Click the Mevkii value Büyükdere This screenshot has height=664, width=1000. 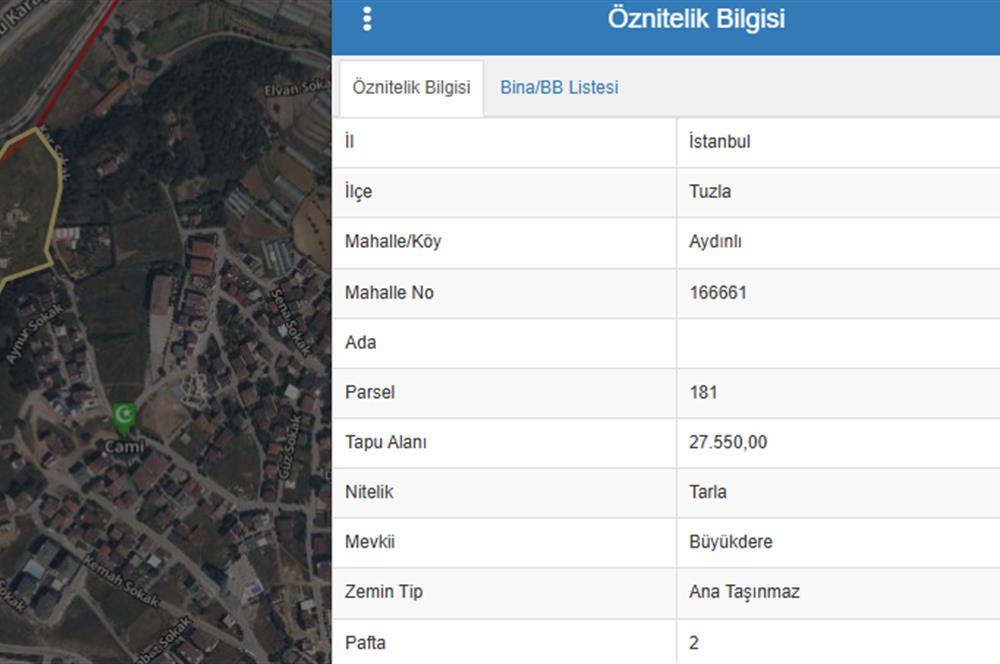(731, 542)
